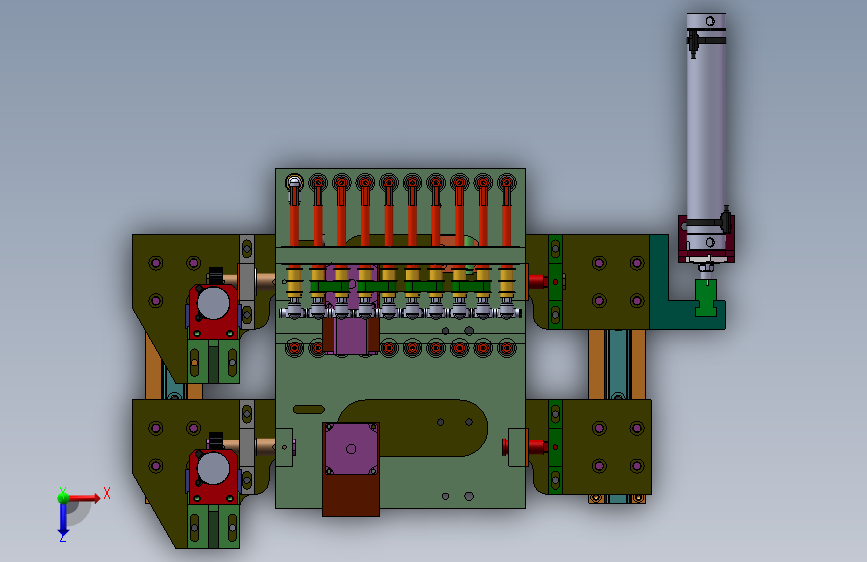
Task: Select the tall gray pneumatic cylinder body
Action: [x=706, y=127]
